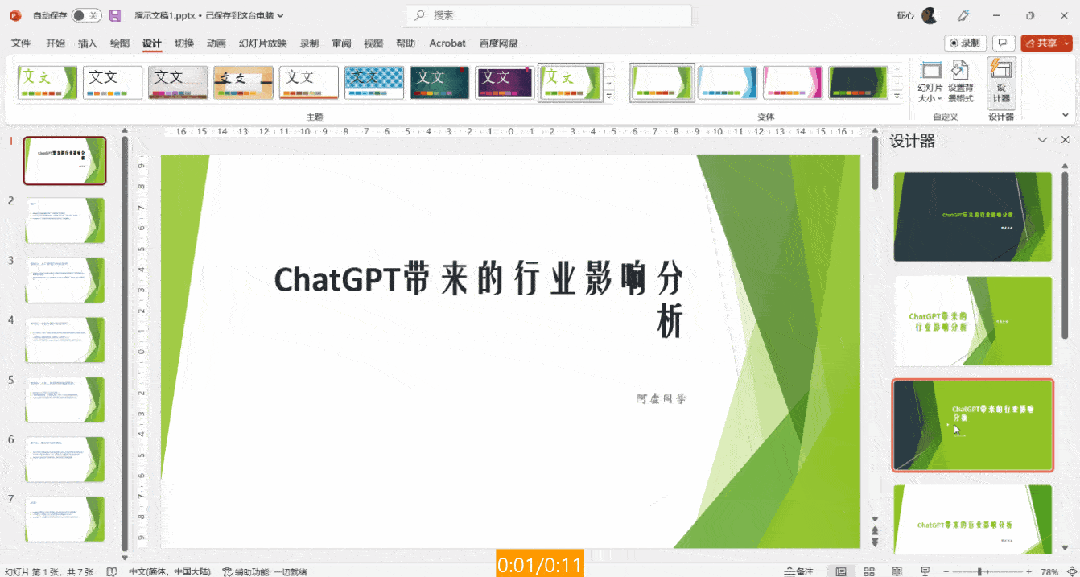Expand the variants gallery more arrow
This screenshot has width=1080, height=577.
click(x=897, y=96)
